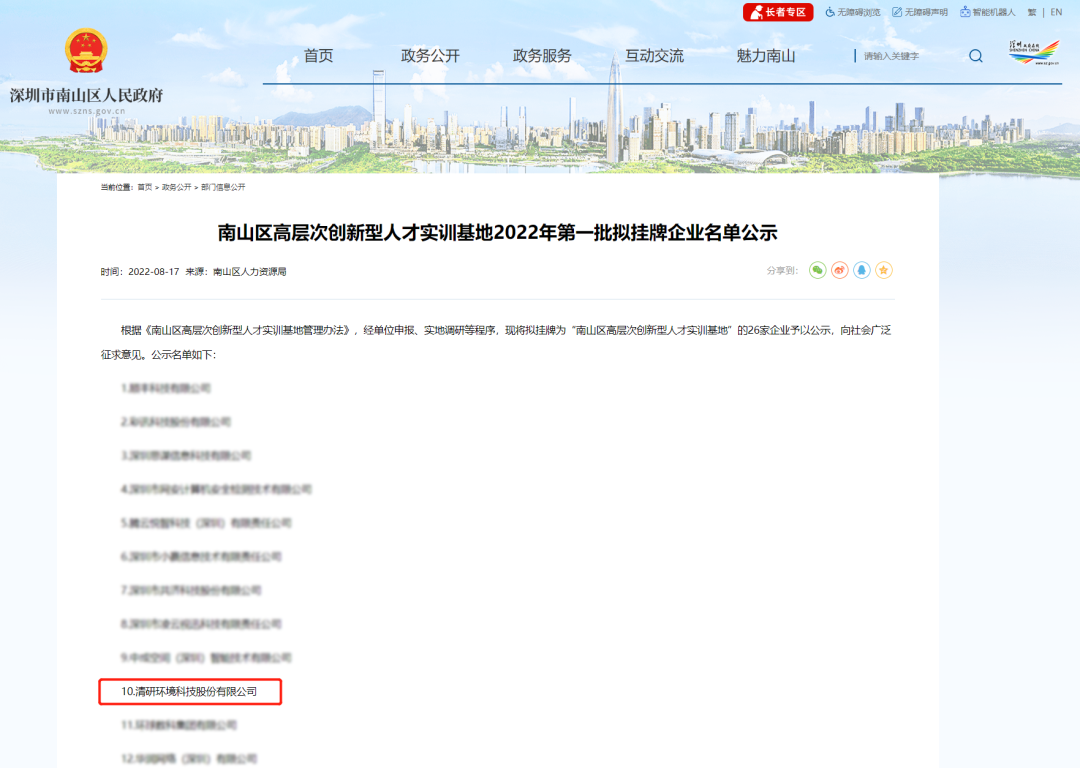Open the 魅力南山 navigation menu
This screenshot has width=1080, height=768.
coord(765,57)
